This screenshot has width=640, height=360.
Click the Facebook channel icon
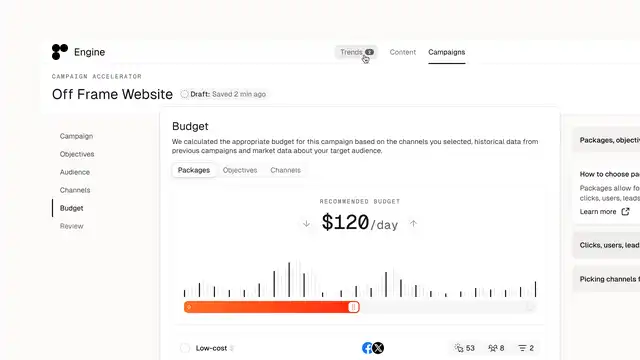click(367, 348)
